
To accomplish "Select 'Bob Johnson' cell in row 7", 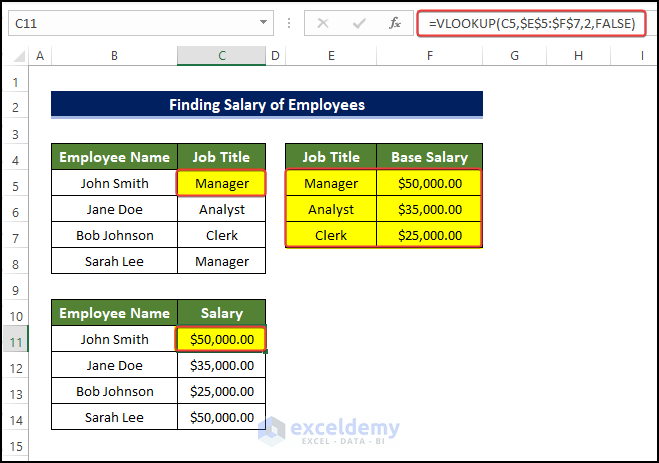I will point(114,235).
